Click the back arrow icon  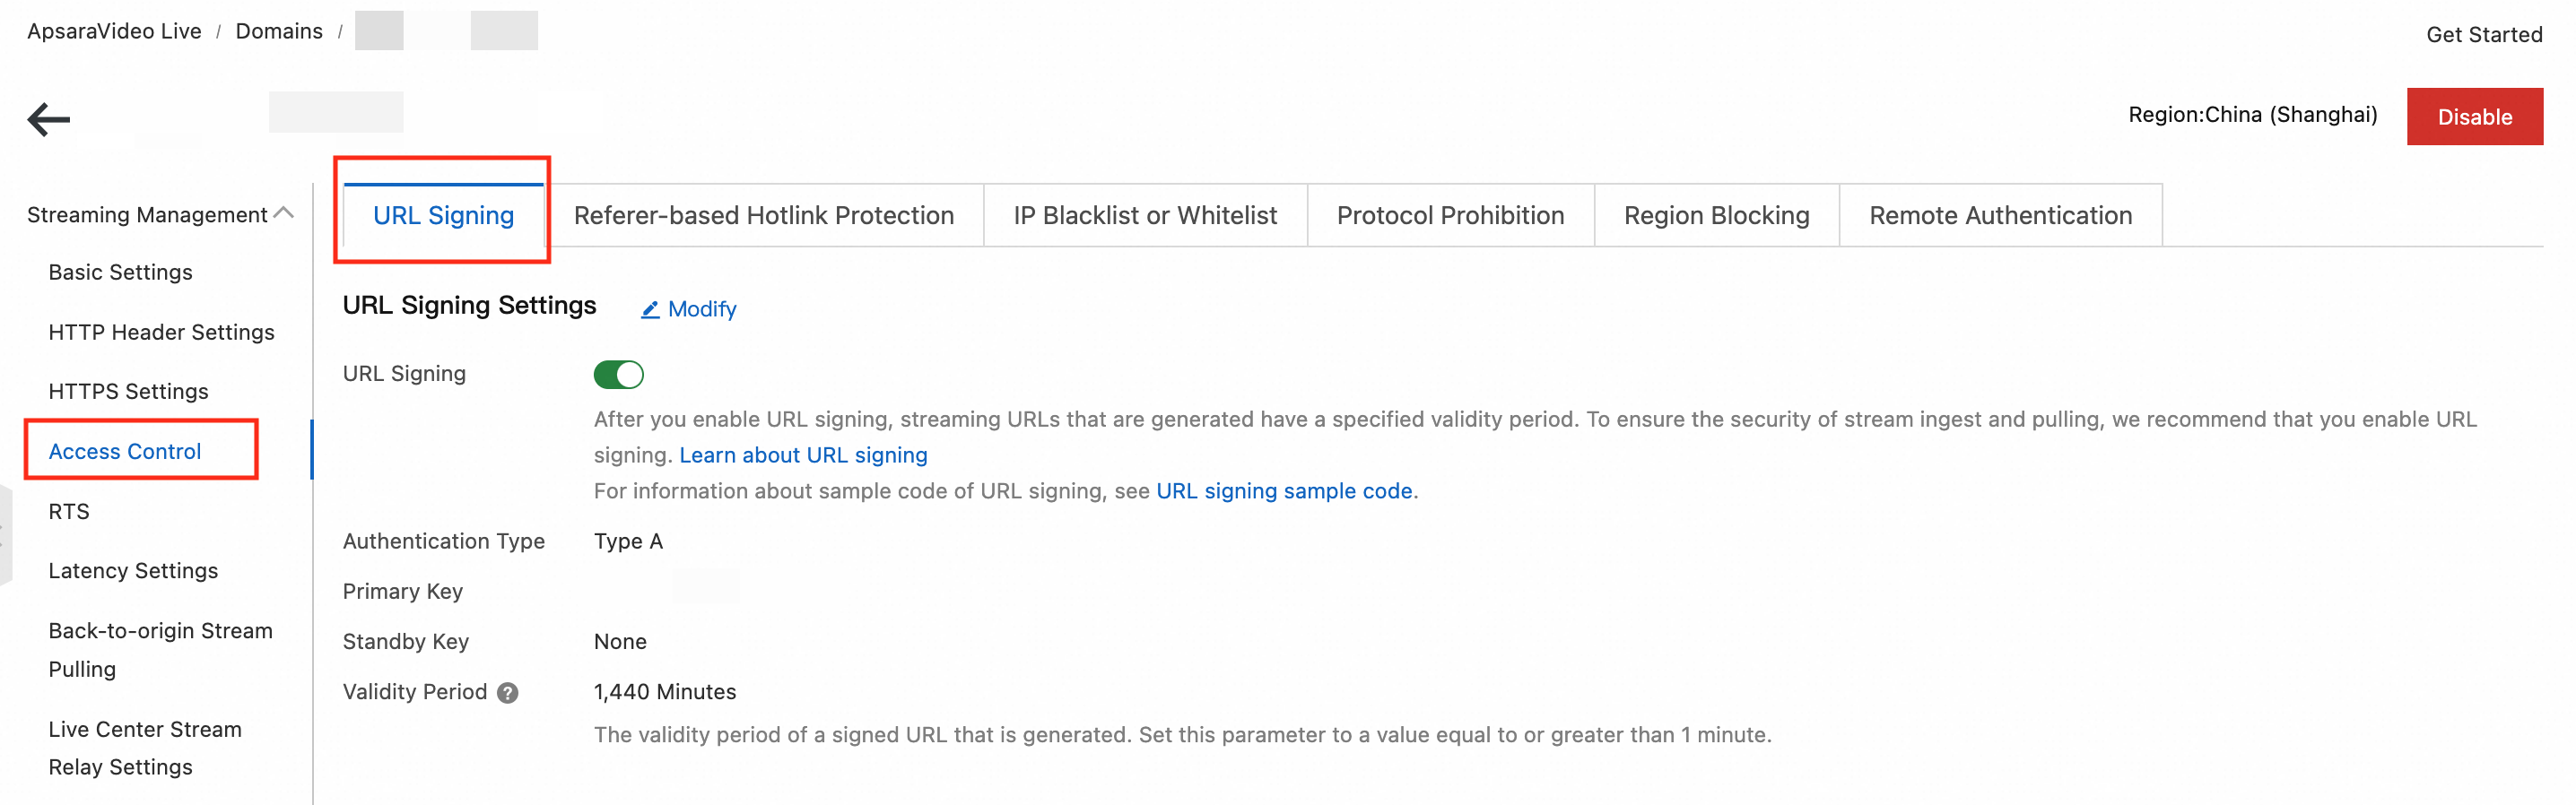coord(48,120)
